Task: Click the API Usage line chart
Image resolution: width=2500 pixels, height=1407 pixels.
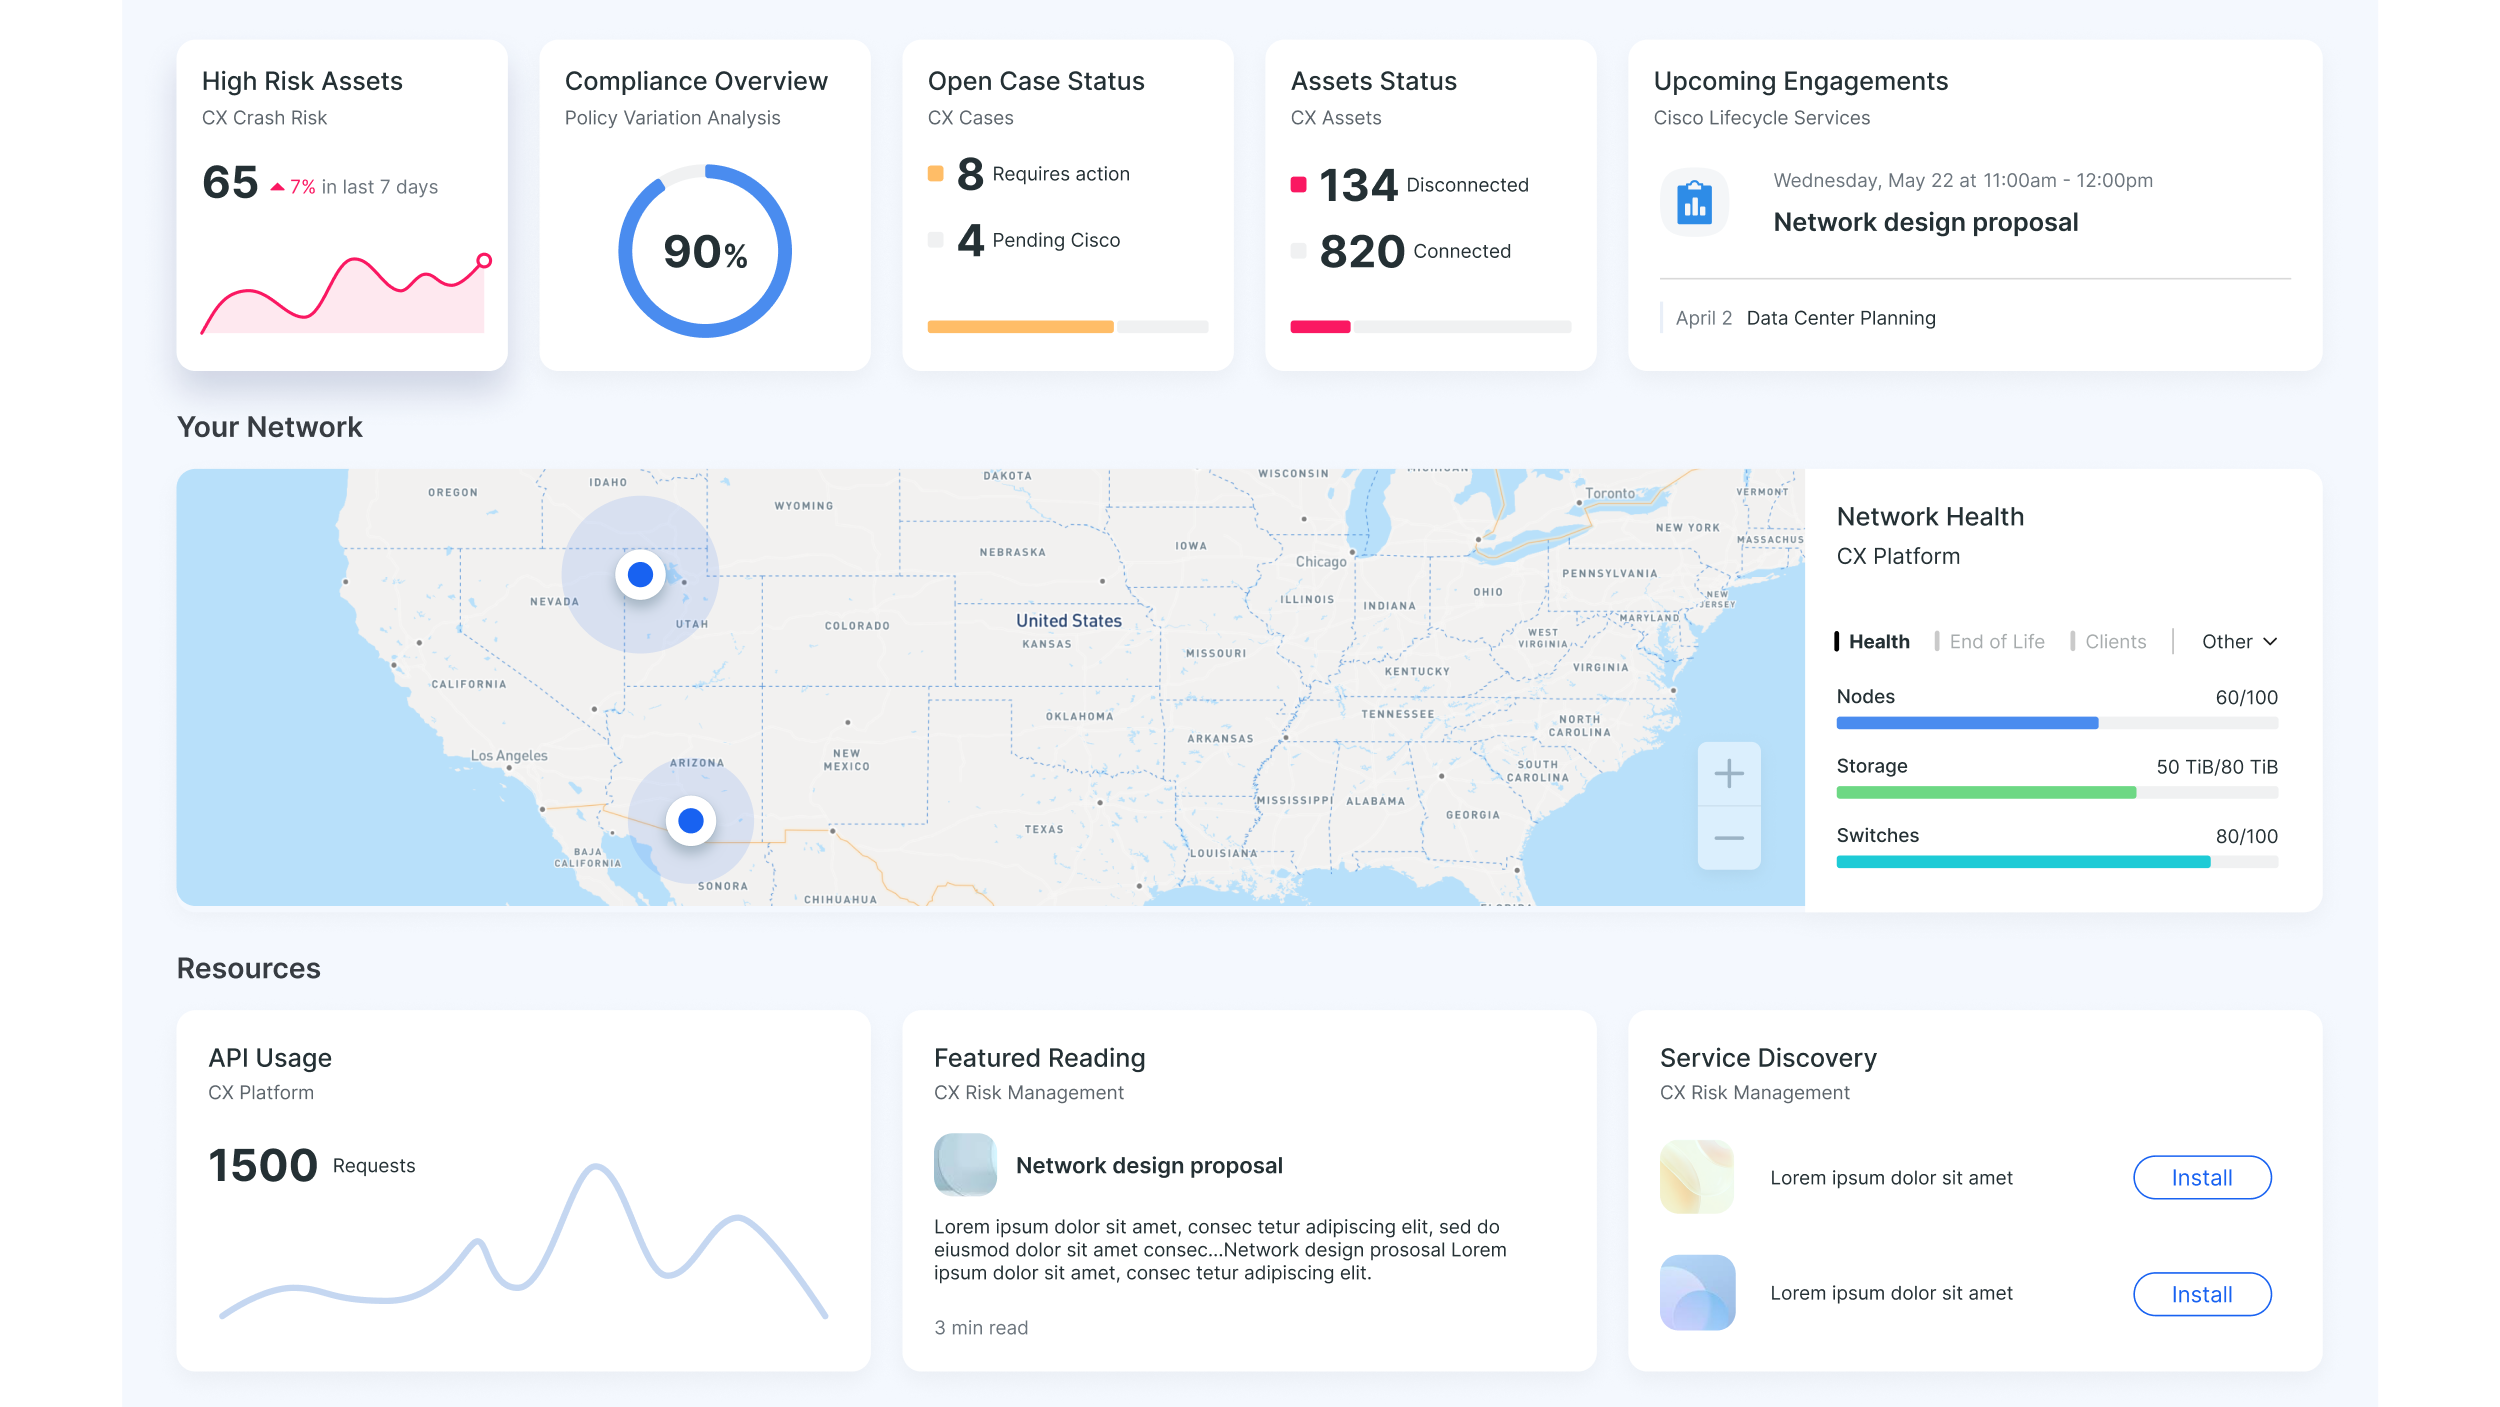Action: click(523, 1242)
